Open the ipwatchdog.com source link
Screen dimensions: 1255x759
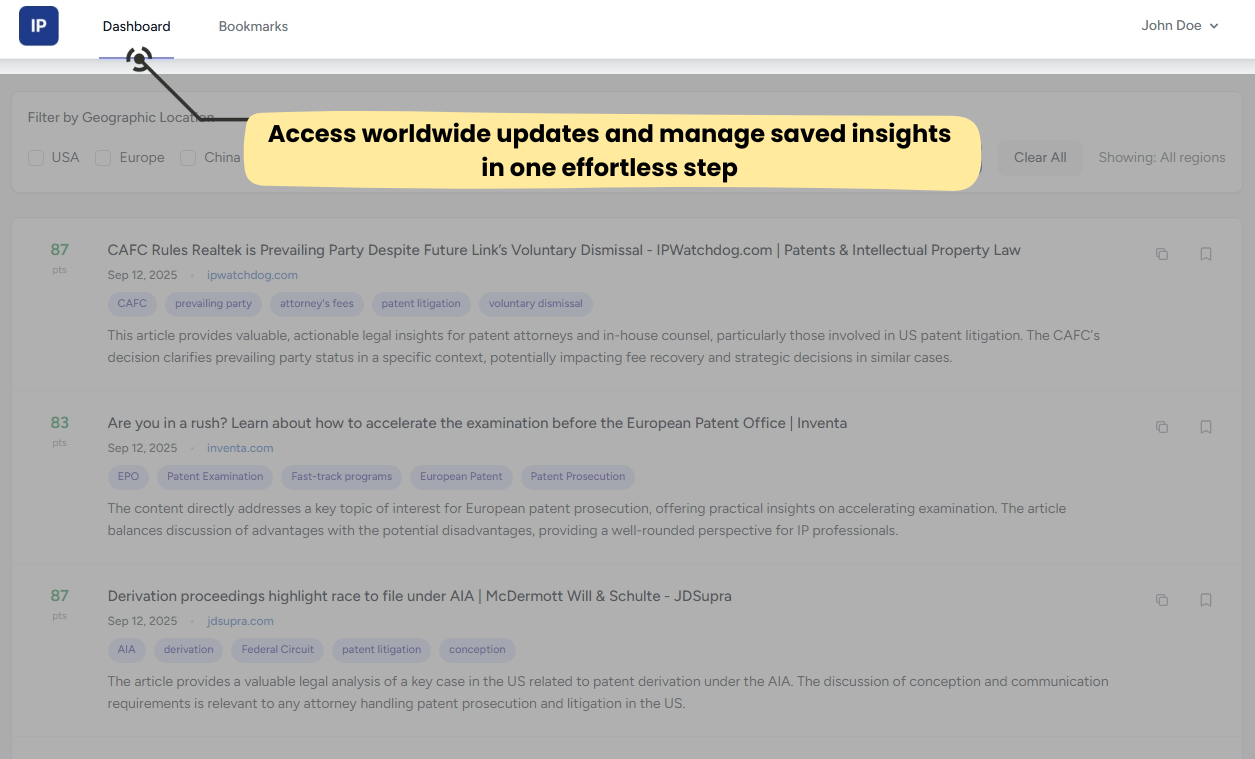pos(252,275)
